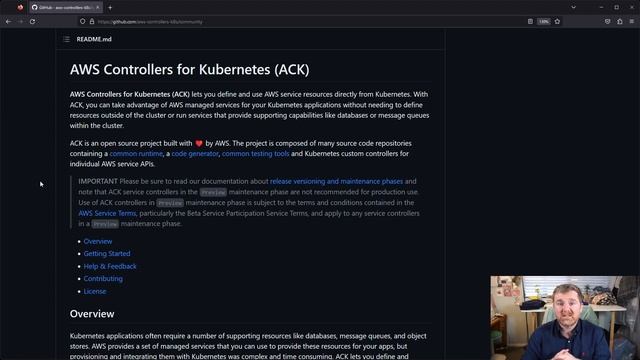Open the extensions toolbar button
Image resolution: width=640 pixels, height=360 pixels.
click(x=620, y=22)
